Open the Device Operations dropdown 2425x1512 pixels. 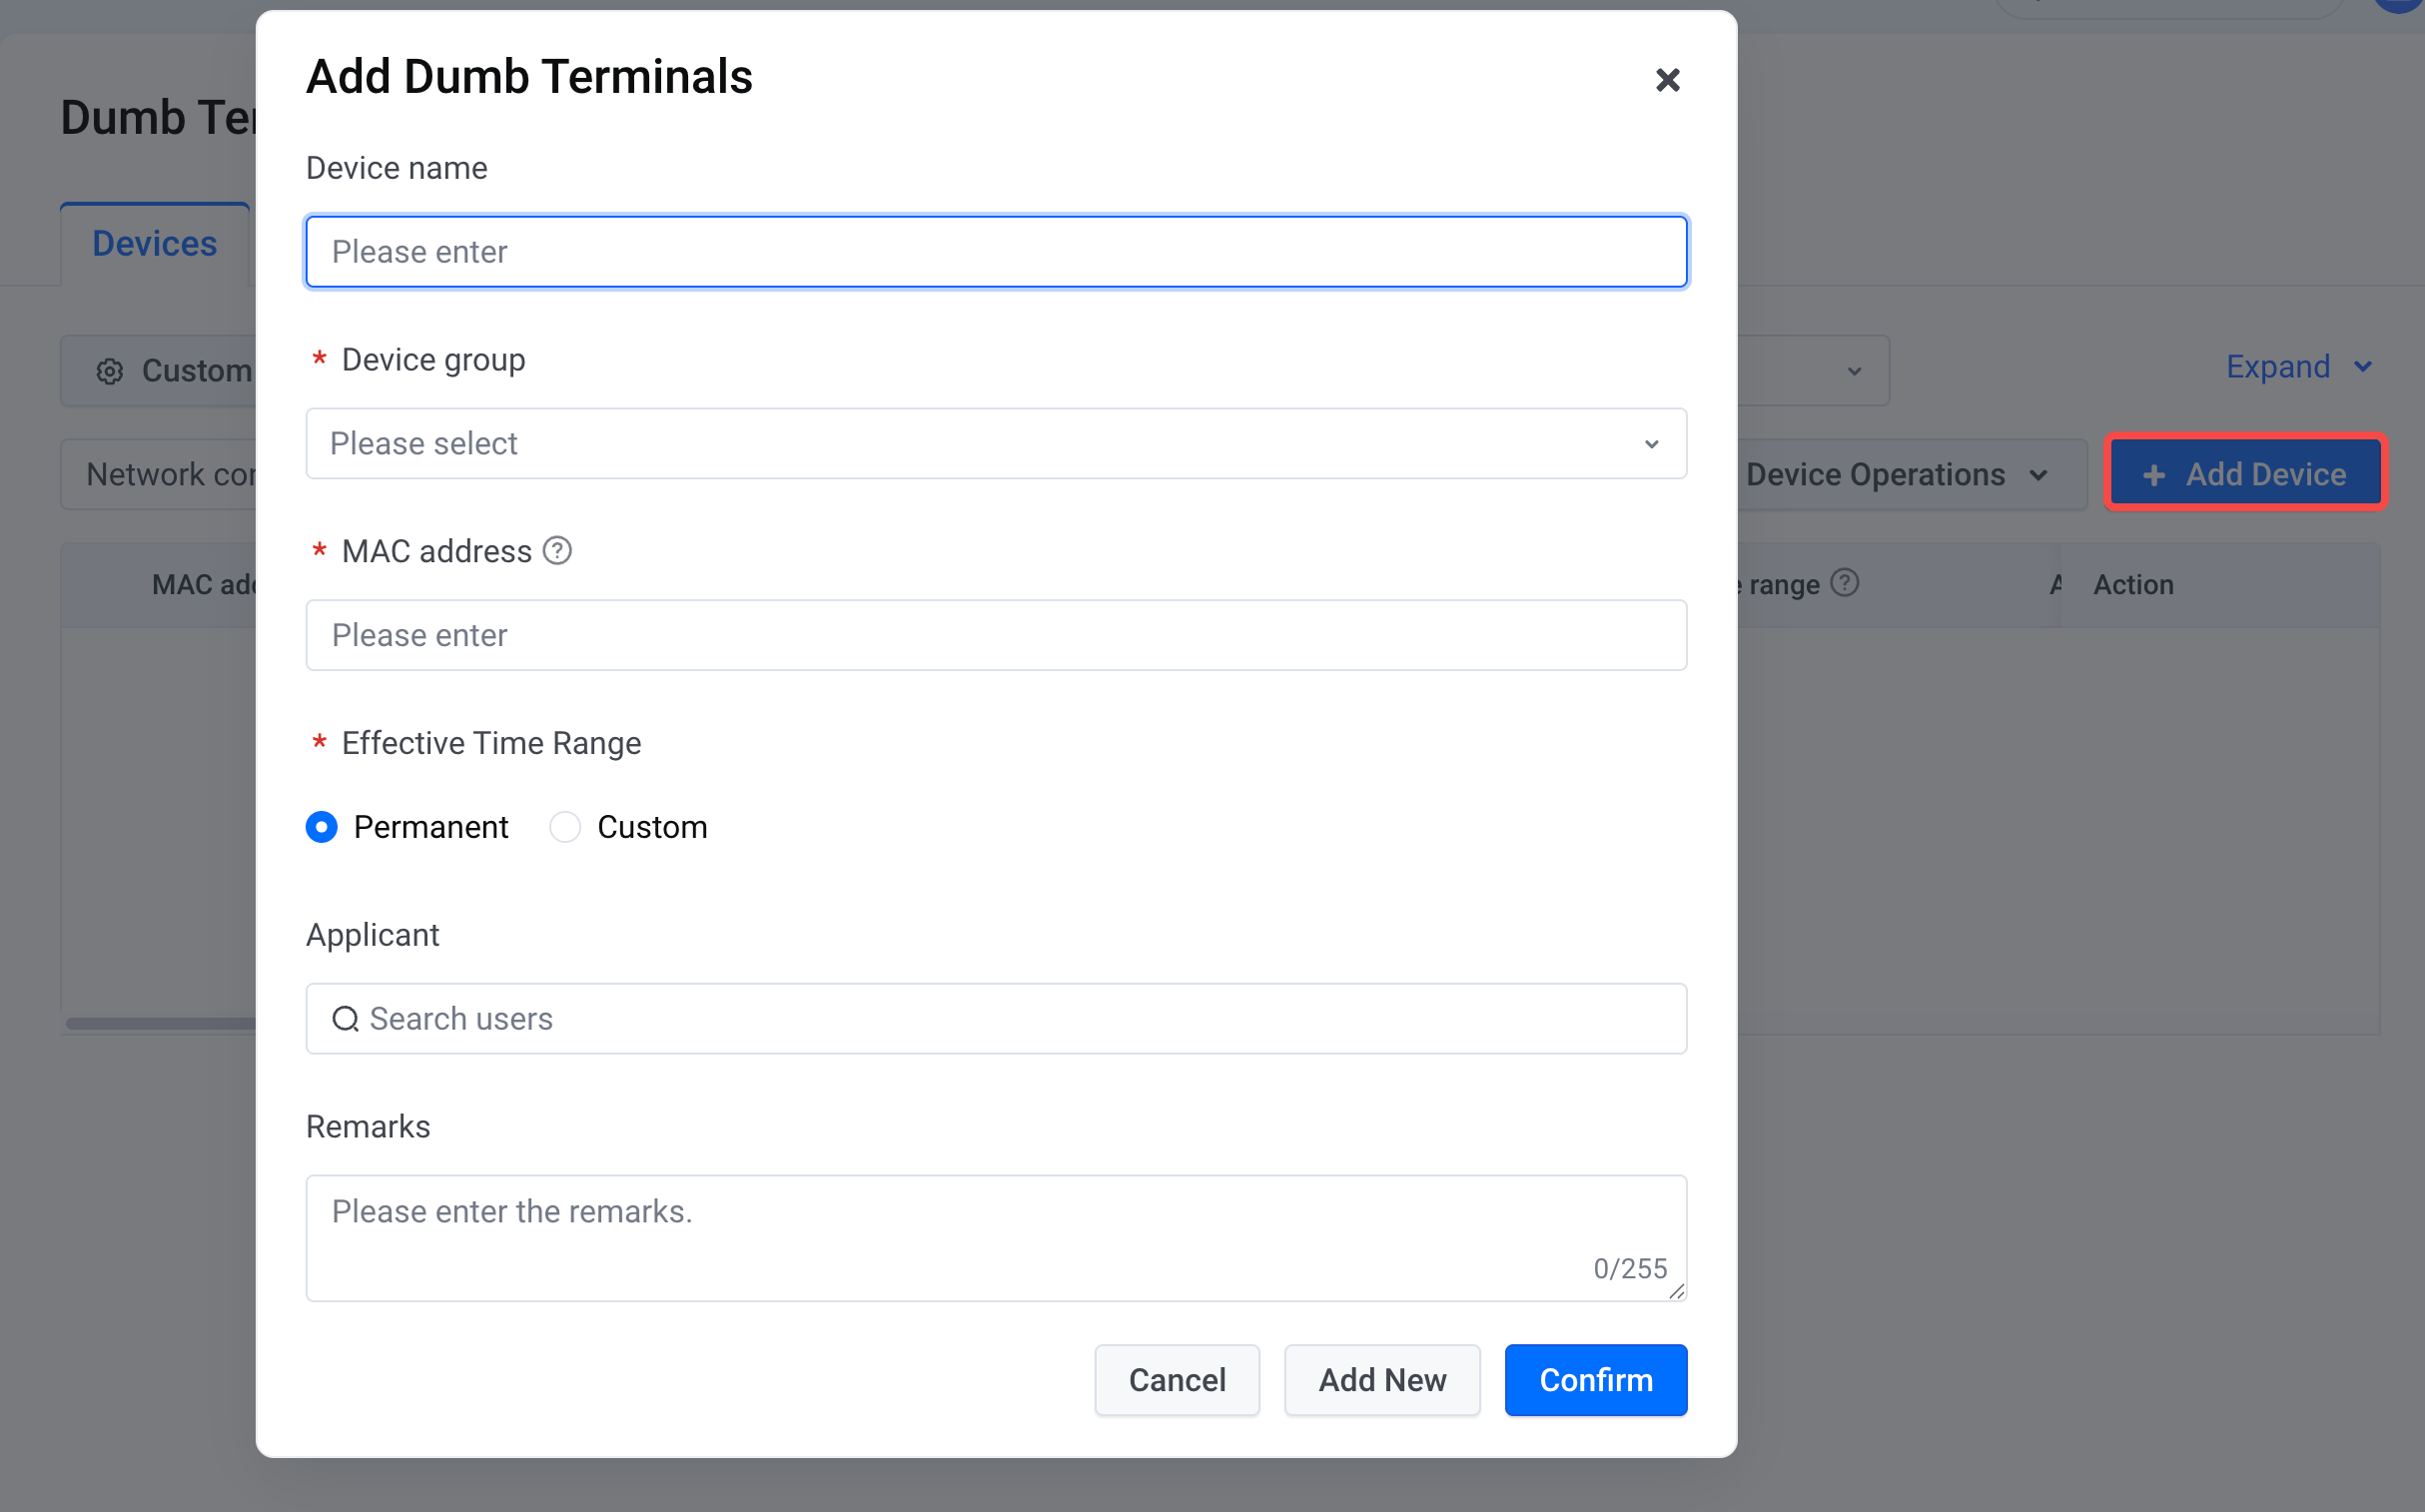tap(1895, 475)
